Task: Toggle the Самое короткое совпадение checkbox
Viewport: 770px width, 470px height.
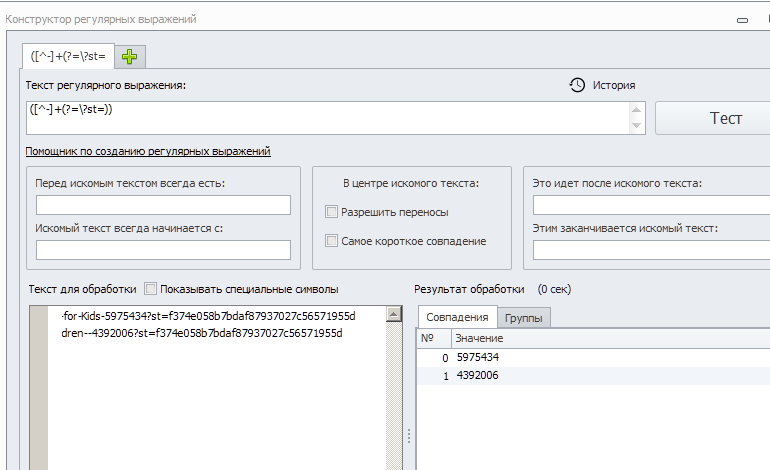Action: click(331, 241)
